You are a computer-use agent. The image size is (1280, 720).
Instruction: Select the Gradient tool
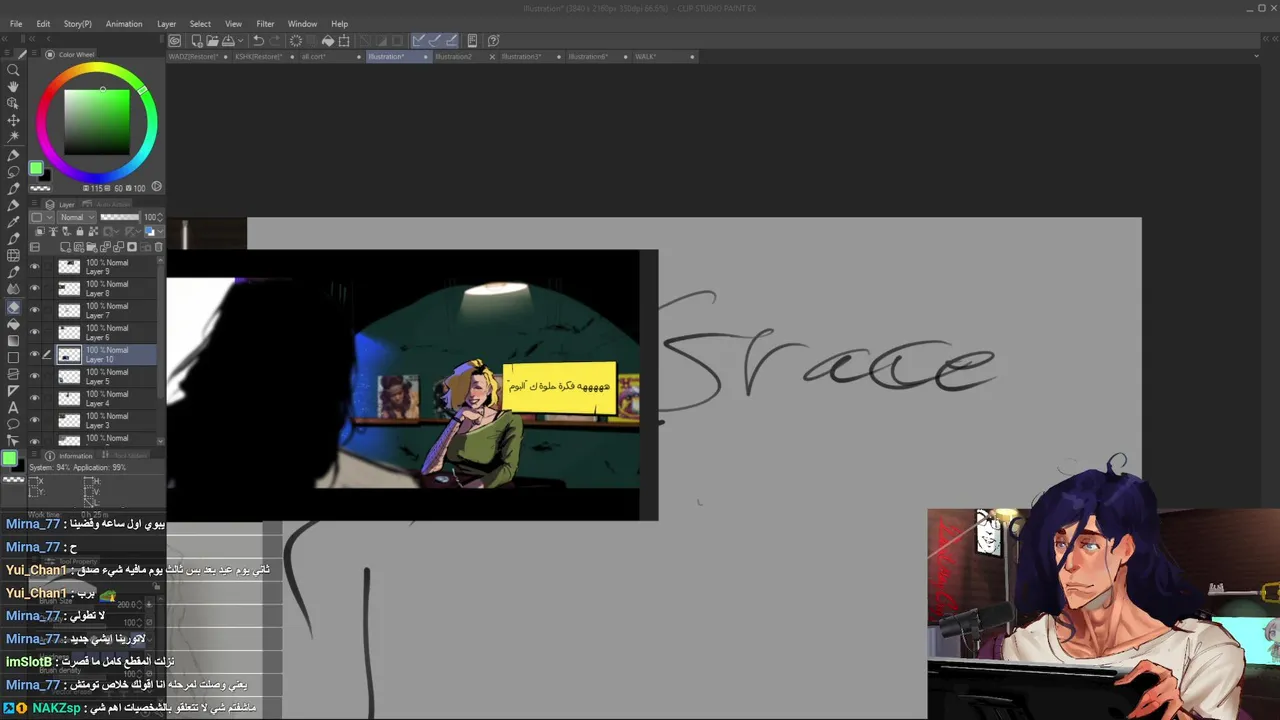(x=13, y=340)
